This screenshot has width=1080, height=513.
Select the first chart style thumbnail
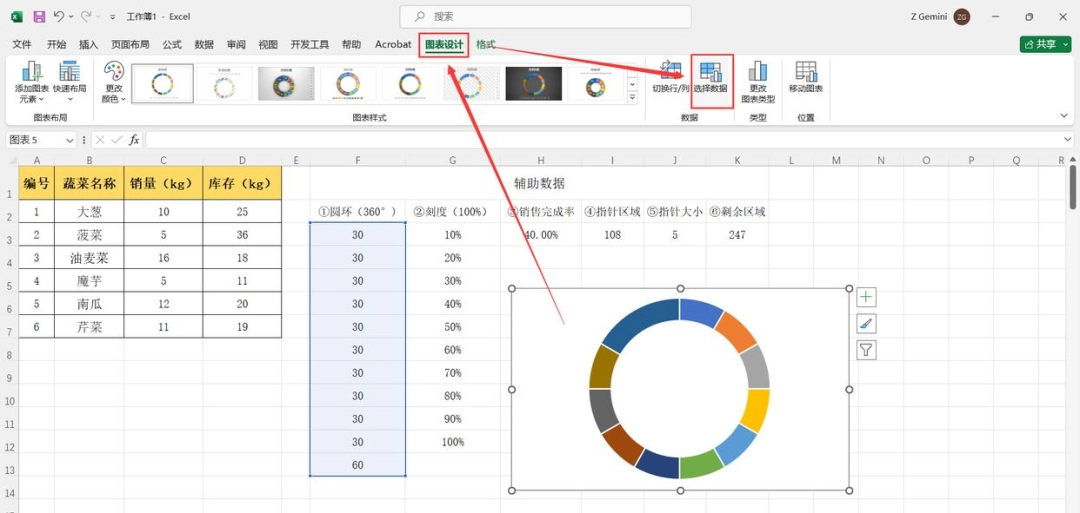tap(162, 83)
